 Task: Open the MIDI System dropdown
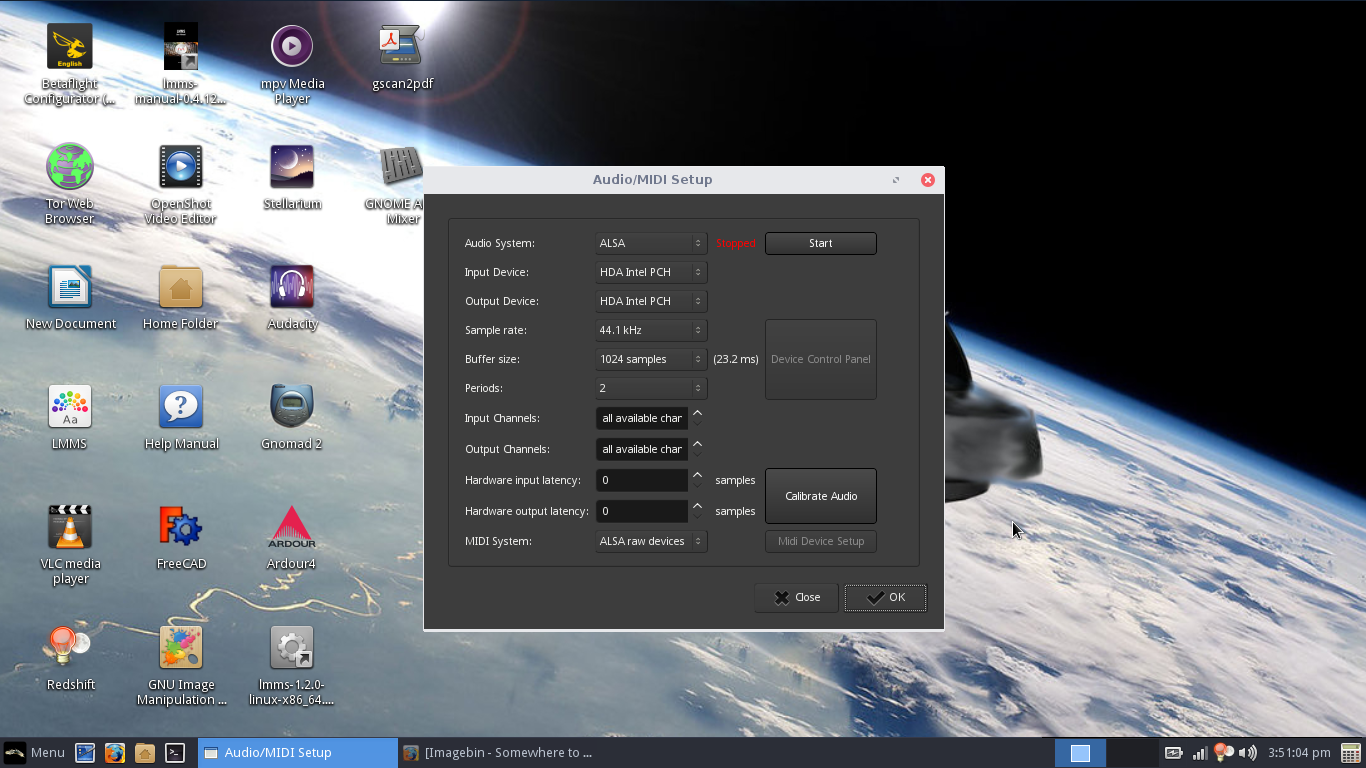pos(651,541)
